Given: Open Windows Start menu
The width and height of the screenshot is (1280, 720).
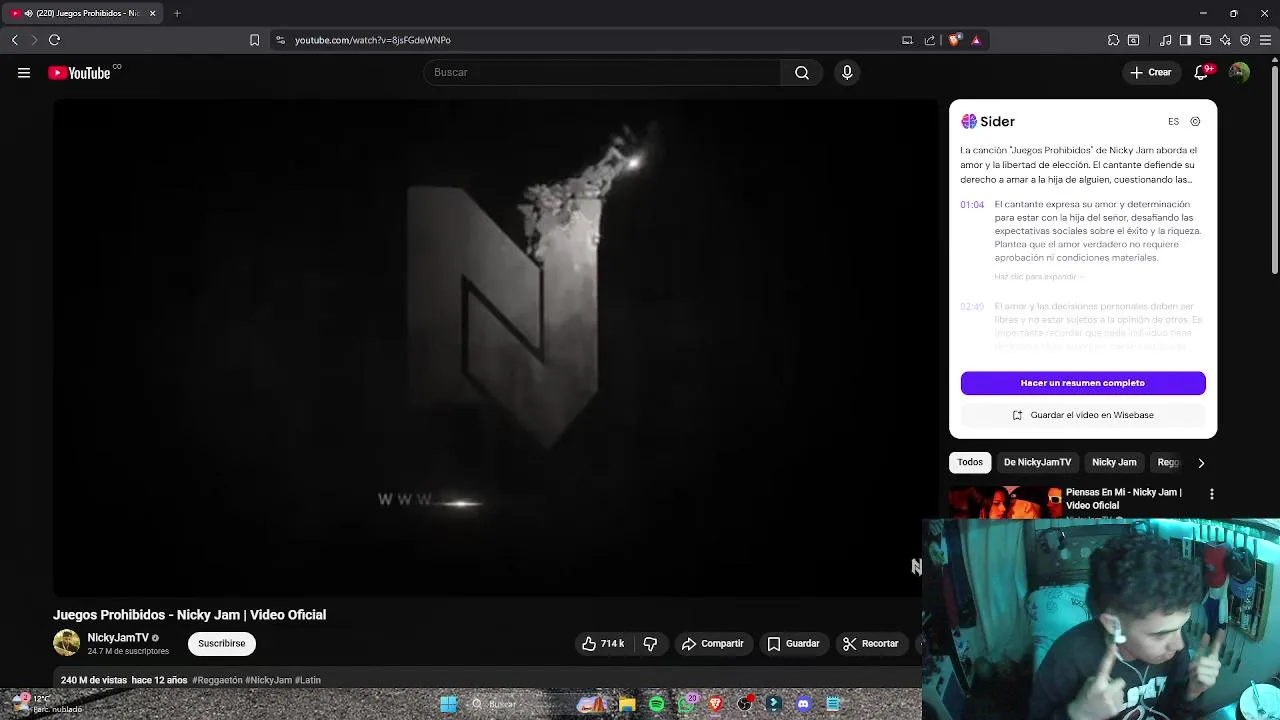Looking at the screenshot, I should pyautogui.click(x=448, y=704).
